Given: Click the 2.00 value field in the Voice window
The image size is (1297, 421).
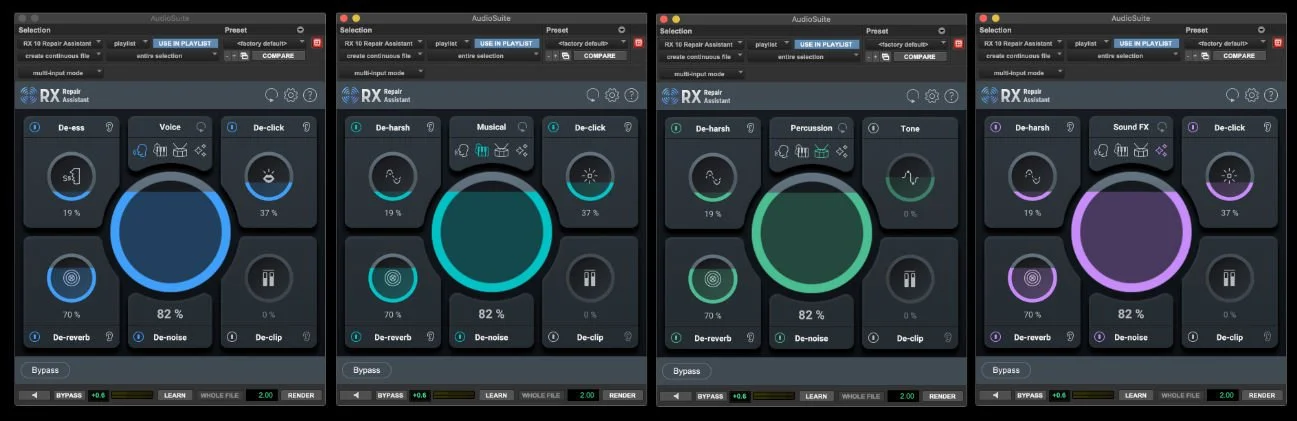Looking at the screenshot, I should click(261, 395).
